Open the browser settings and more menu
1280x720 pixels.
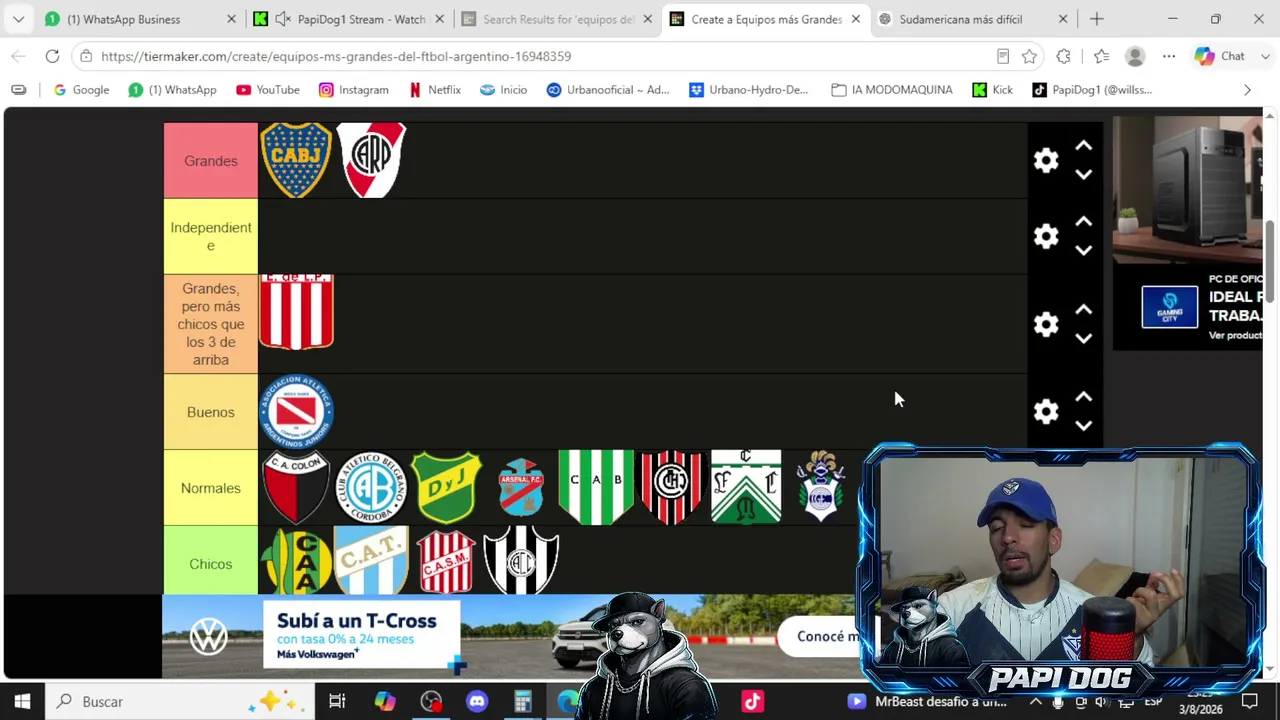1169,56
